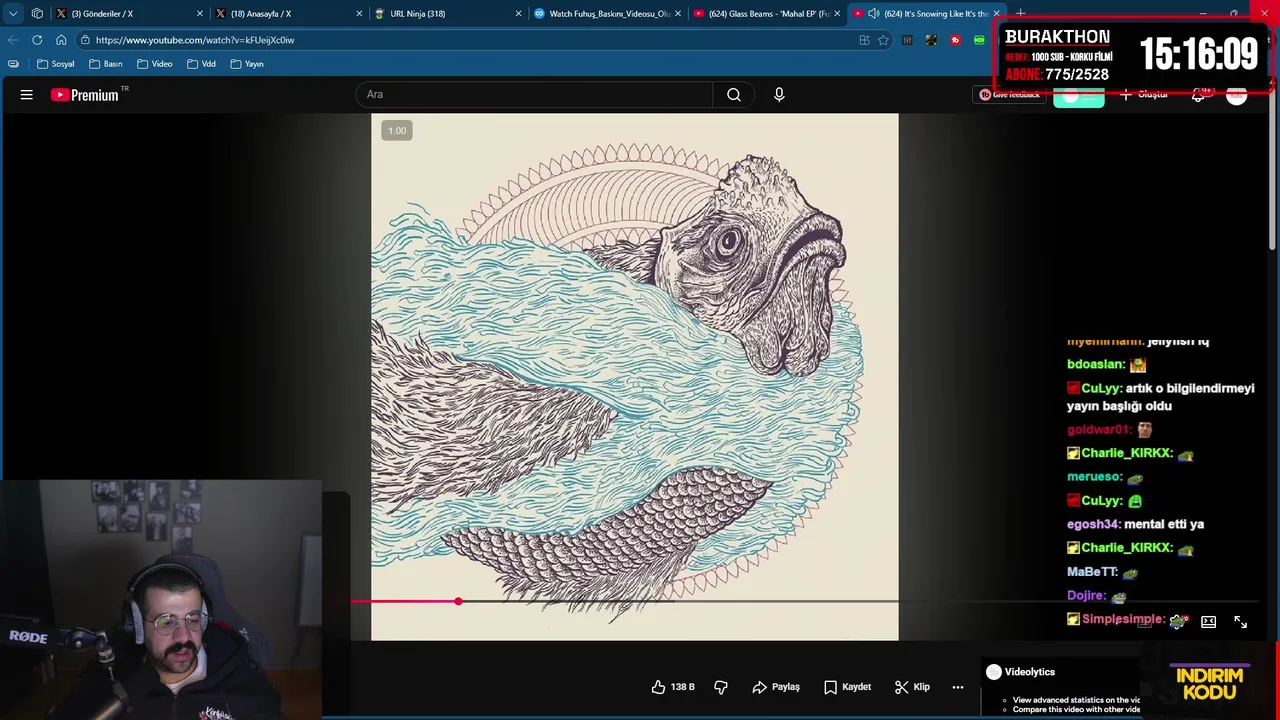The height and width of the screenshot is (720, 1280).
Task: Click the Videolytics panel header
Action: [1020, 672]
